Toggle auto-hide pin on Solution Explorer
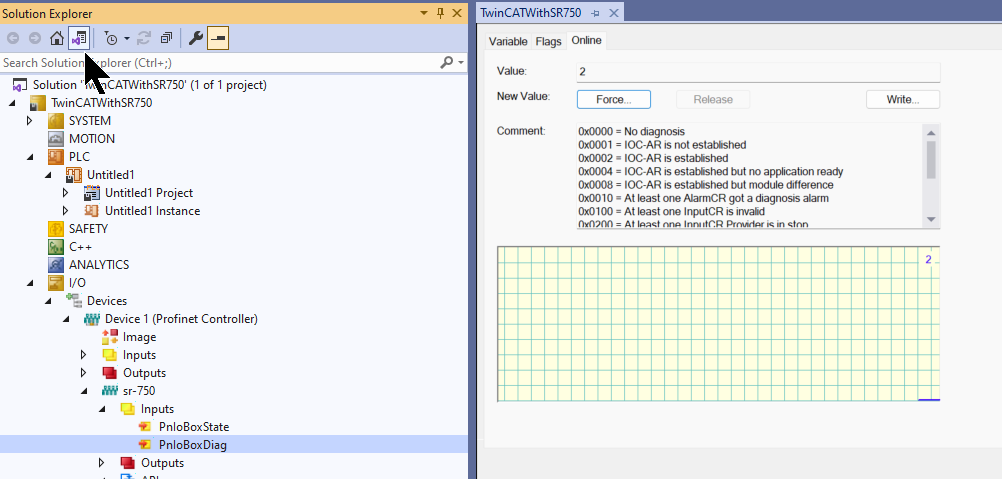The height and width of the screenshot is (479, 1002). [x=440, y=13]
